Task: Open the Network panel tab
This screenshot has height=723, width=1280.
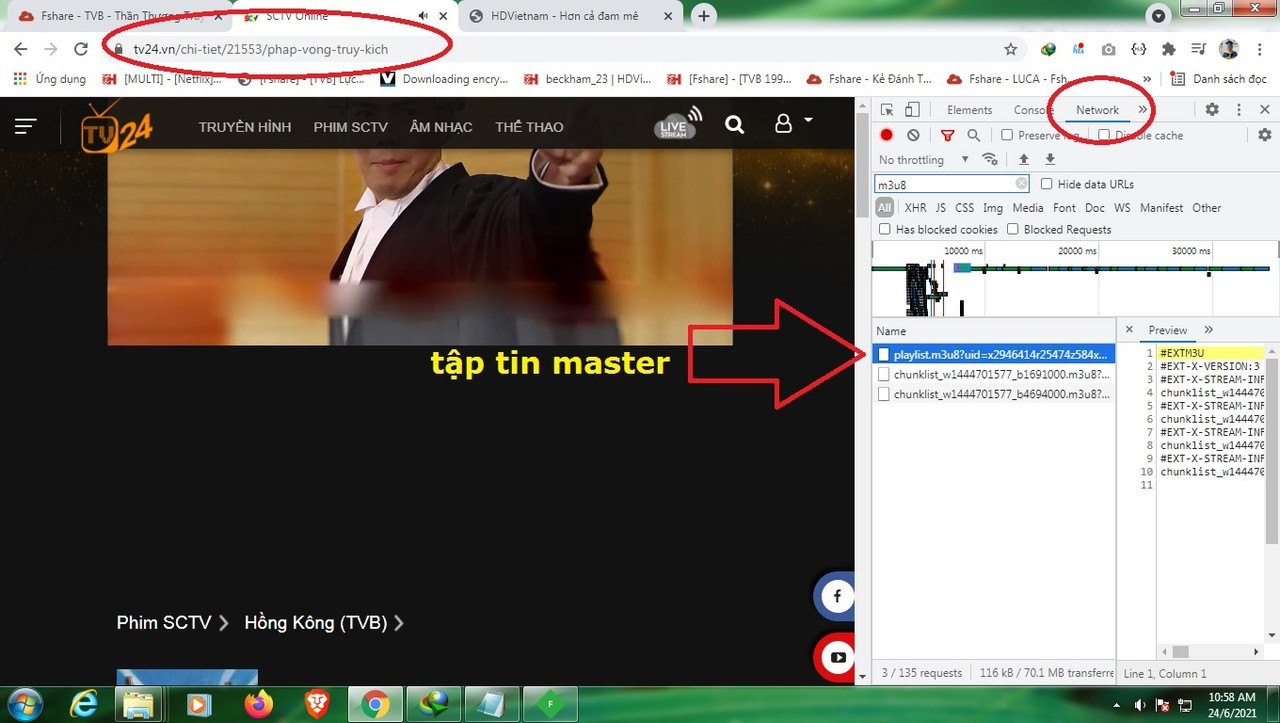Action: 1097,110
